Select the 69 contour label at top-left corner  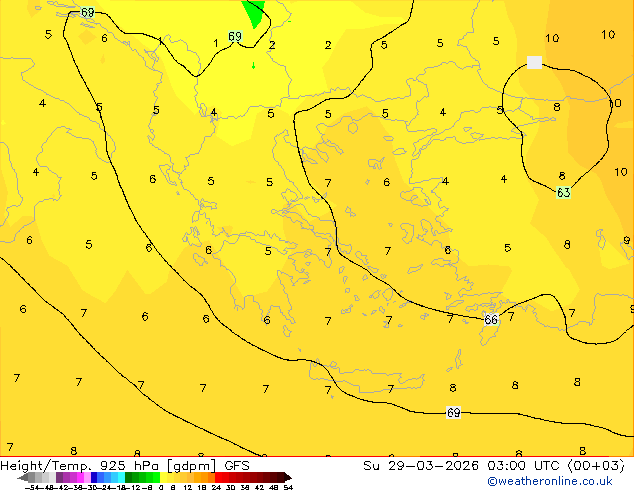pyautogui.click(x=87, y=12)
